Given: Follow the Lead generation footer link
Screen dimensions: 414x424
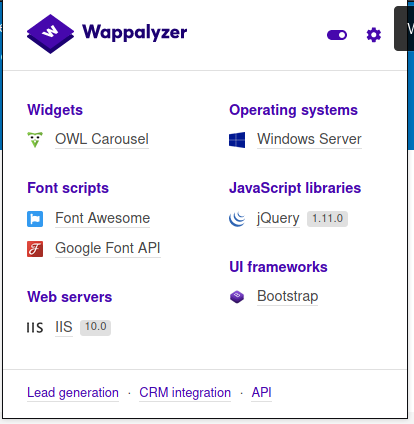Looking at the screenshot, I should pyautogui.click(x=73, y=393).
